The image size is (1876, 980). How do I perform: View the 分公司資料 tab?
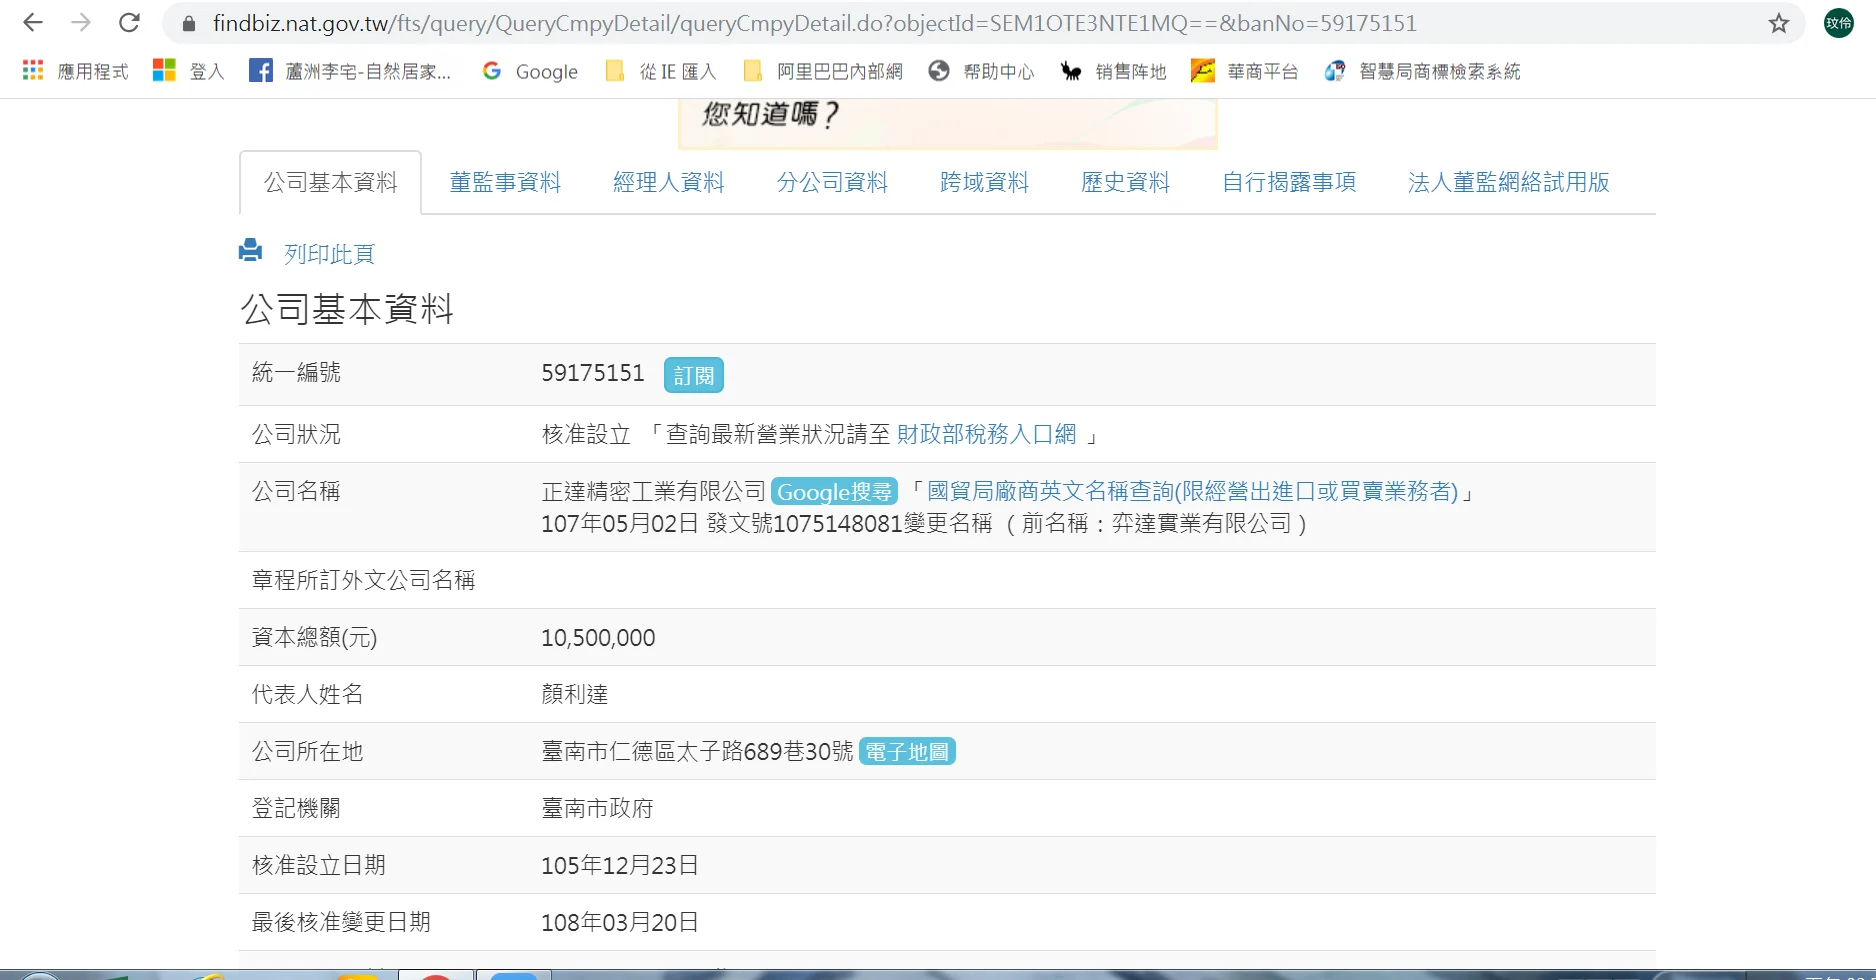tap(832, 182)
